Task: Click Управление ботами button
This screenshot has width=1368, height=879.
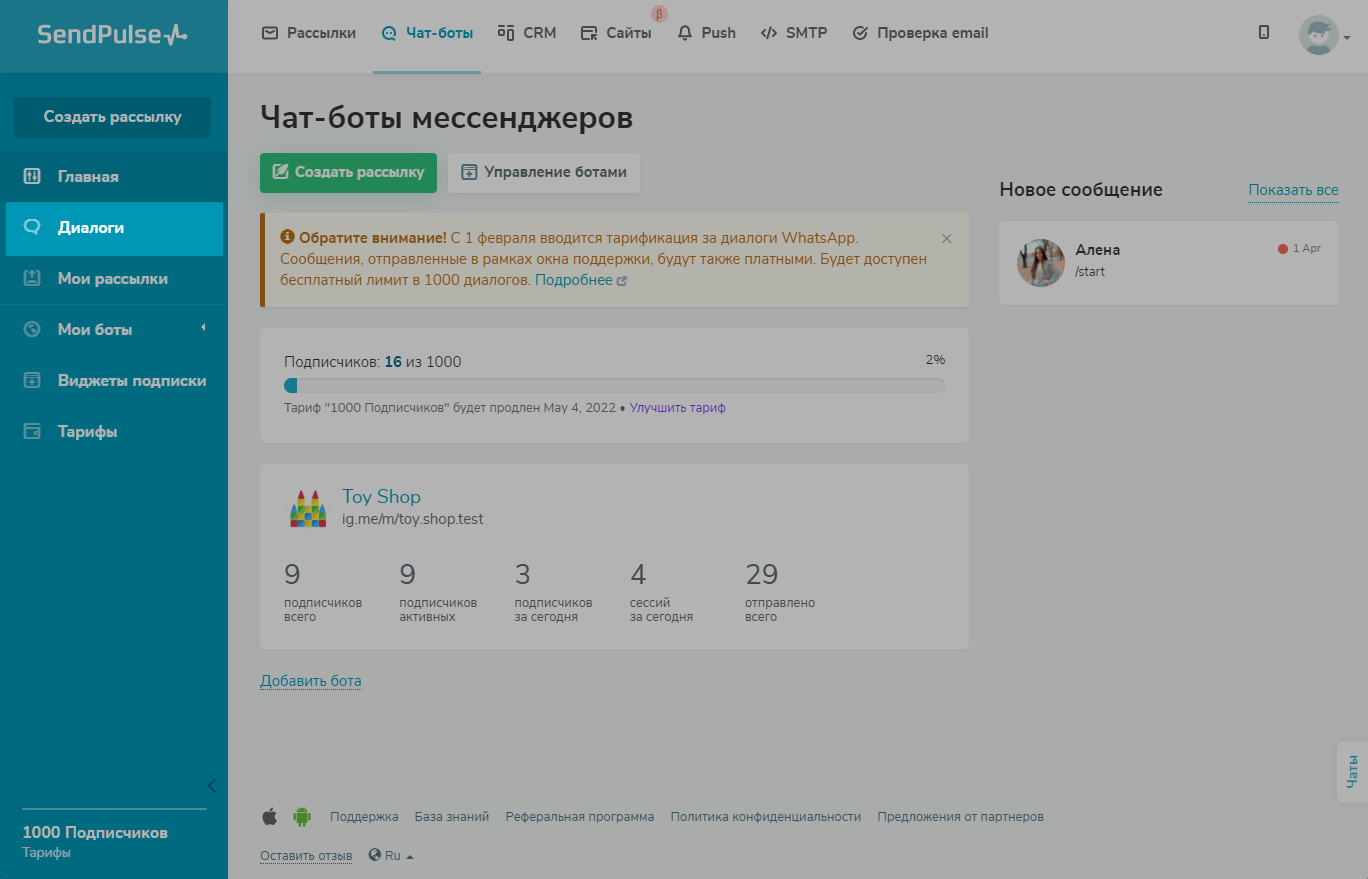Action: 544,172
